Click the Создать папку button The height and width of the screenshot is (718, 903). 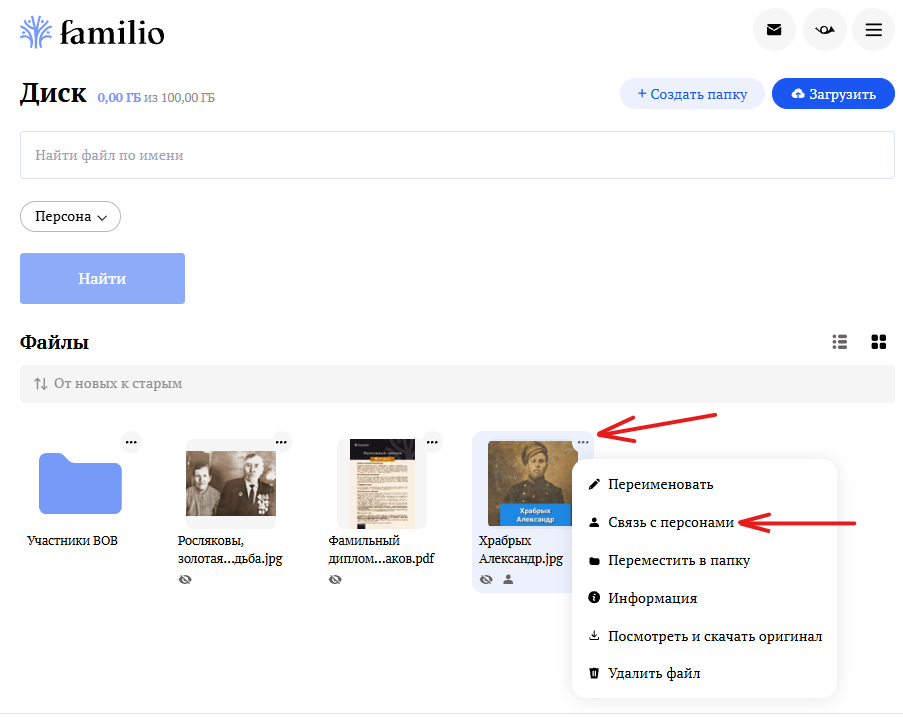(692, 93)
